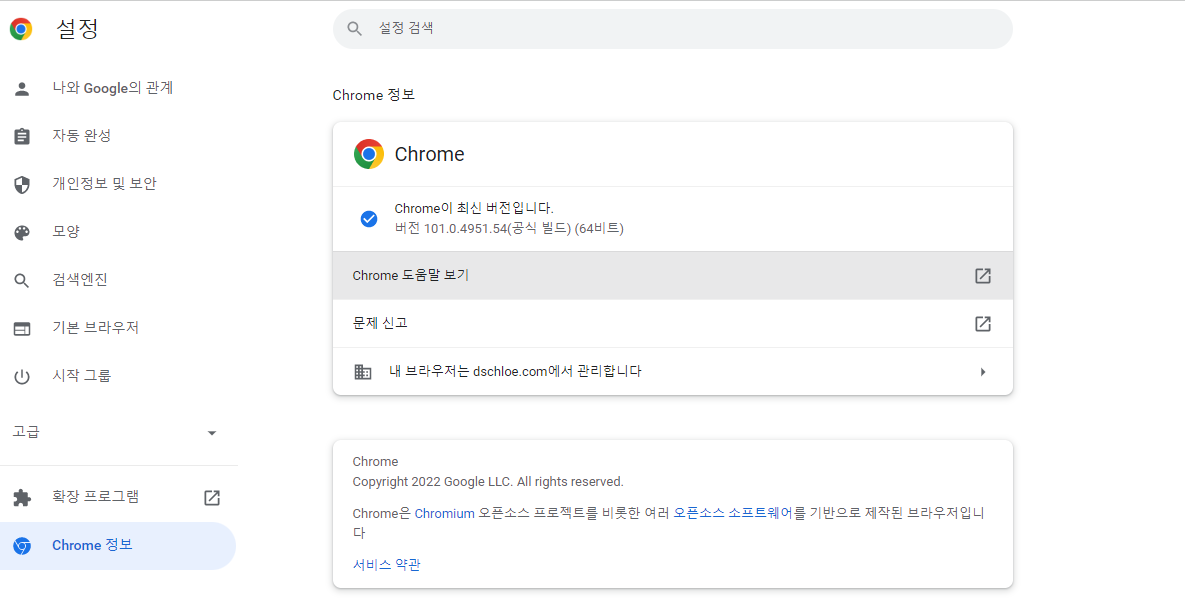This screenshot has width=1185, height=601.
Task: Click 내 브라우저는 dschloe.com에서 관리합니다 row
Action: (x=673, y=372)
